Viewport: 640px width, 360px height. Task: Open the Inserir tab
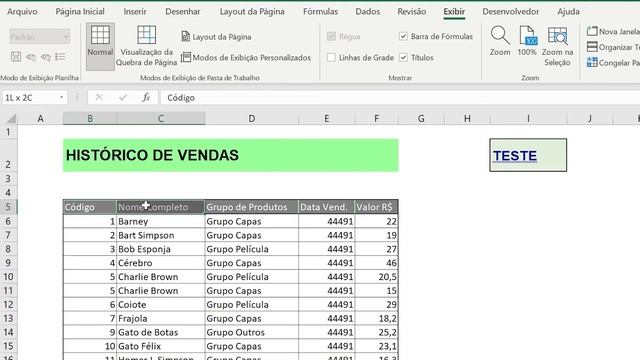[x=135, y=11]
